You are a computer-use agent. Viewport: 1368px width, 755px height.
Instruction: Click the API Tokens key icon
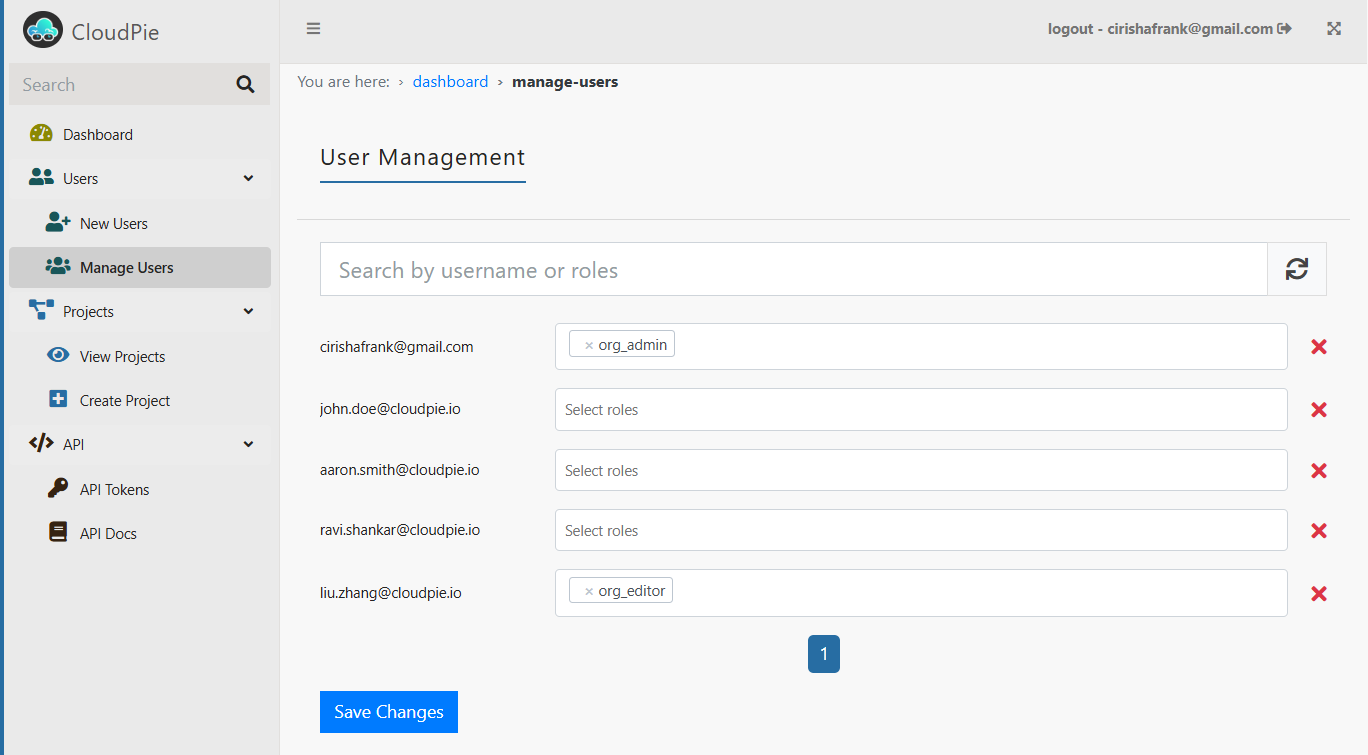[x=58, y=489]
